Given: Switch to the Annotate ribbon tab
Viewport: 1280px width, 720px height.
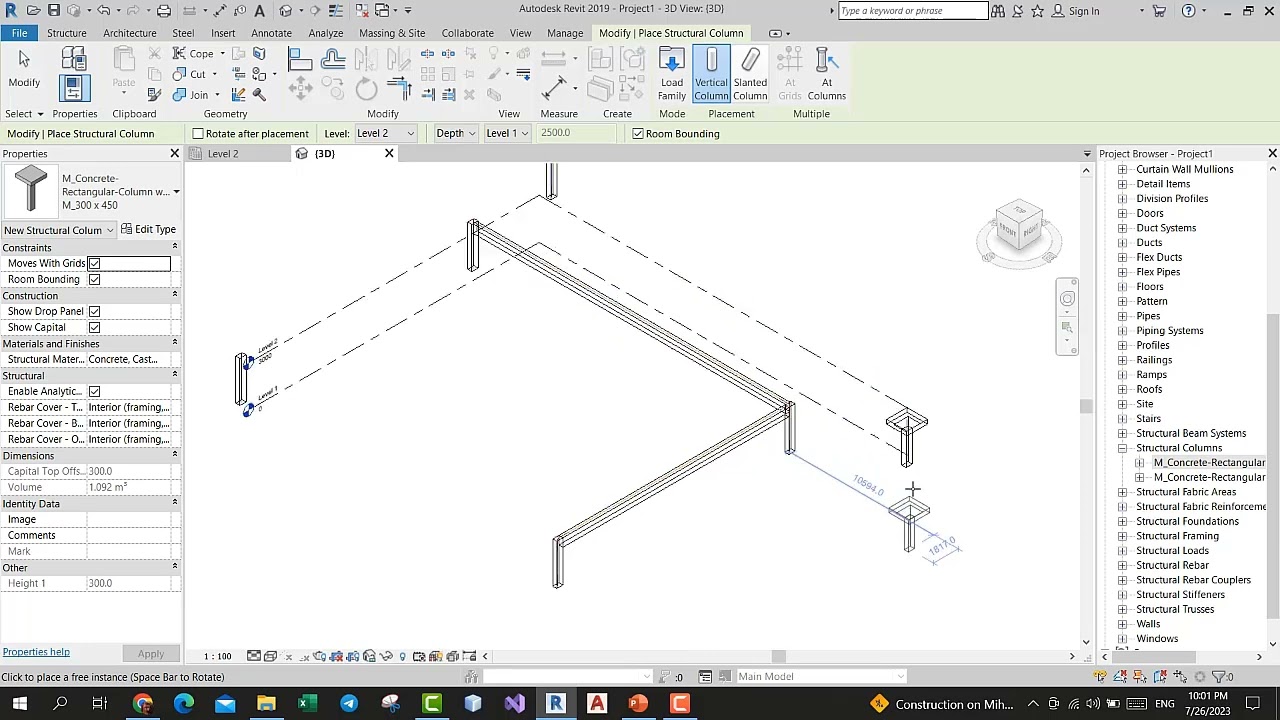Looking at the screenshot, I should tap(271, 33).
